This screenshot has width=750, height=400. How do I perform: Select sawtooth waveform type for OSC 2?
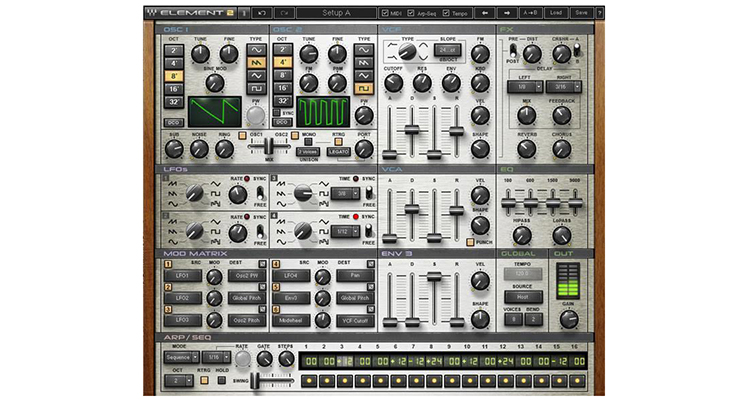click(x=364, y=63)
